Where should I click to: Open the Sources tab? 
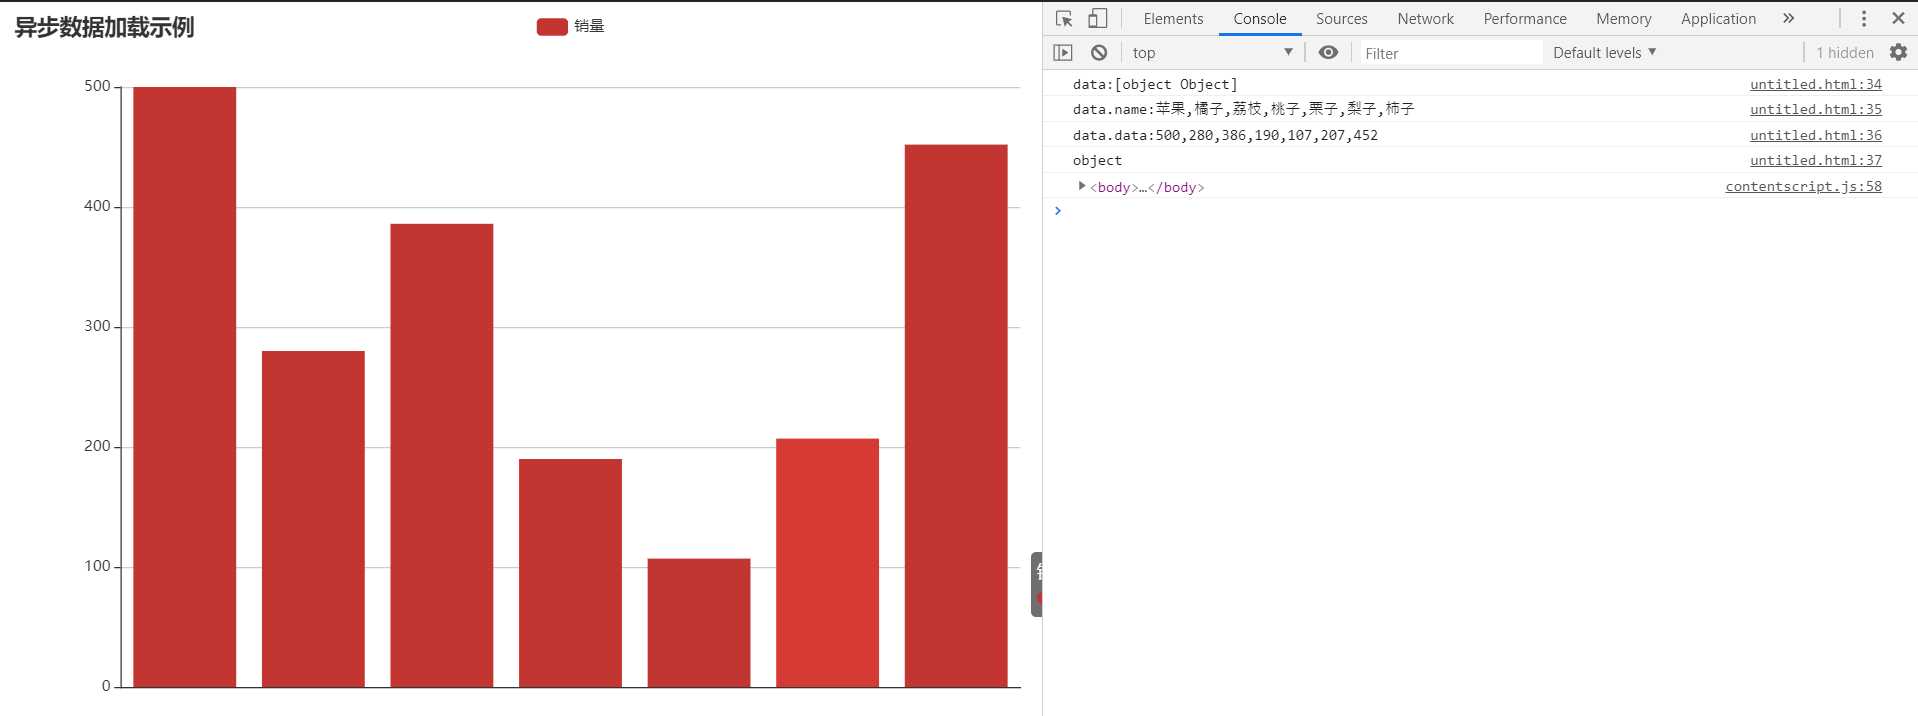(x=1341, y=19)
